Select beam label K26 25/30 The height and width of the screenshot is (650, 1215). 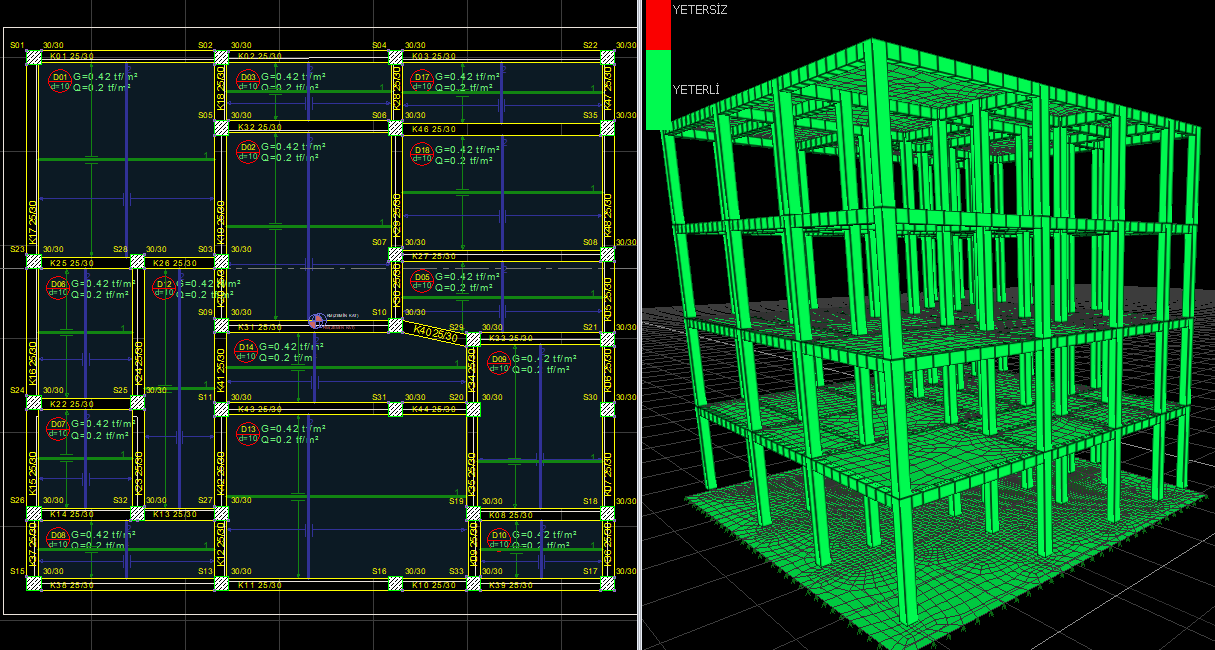174,263
